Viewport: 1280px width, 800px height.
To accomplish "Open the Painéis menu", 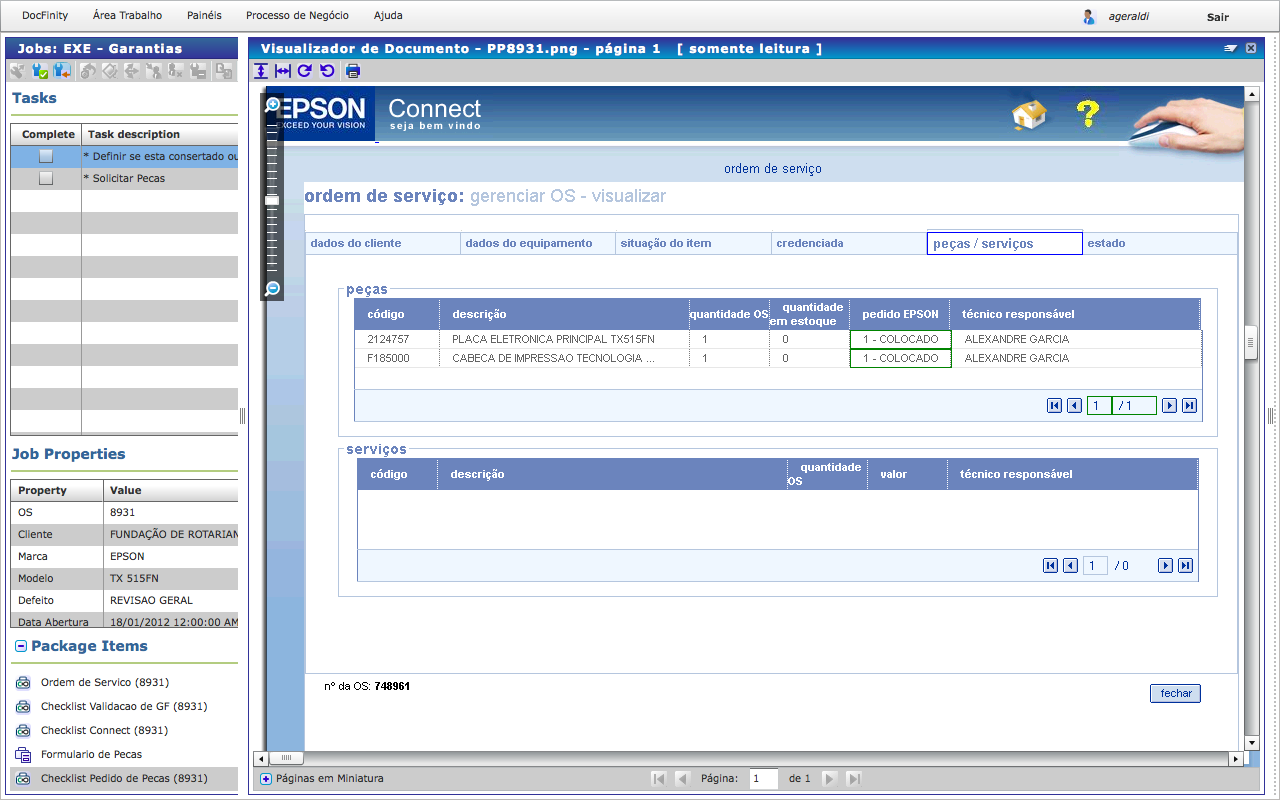I will [x=204, y=16].
